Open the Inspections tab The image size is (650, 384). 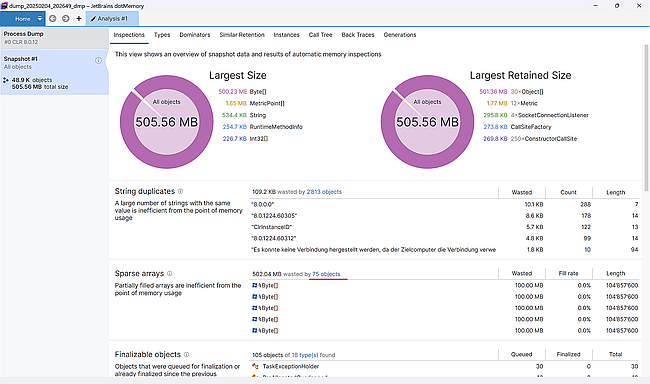[x=129, y=35]
